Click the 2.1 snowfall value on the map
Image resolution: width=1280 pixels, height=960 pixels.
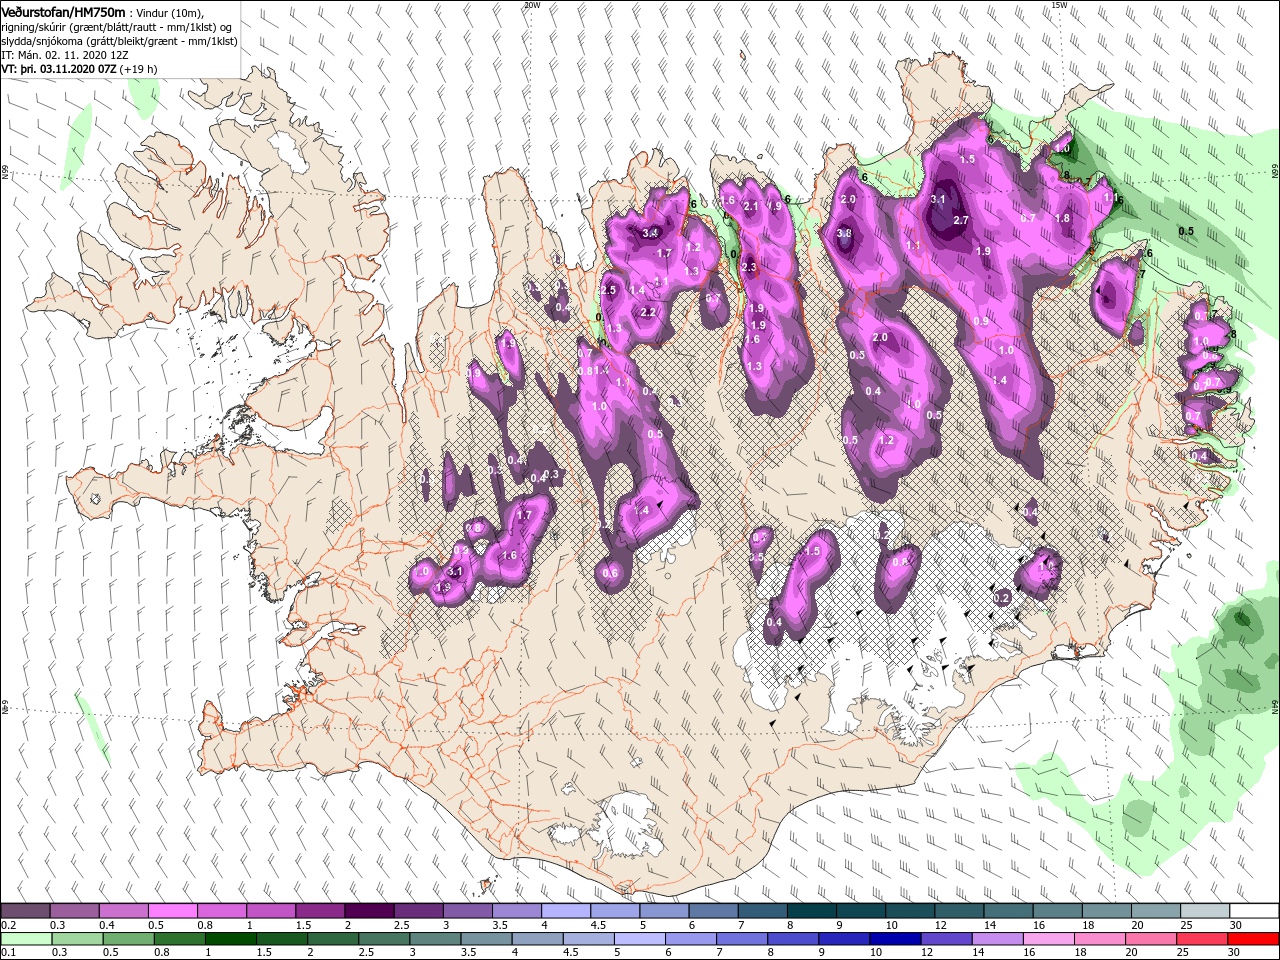(x=752, y=206)
